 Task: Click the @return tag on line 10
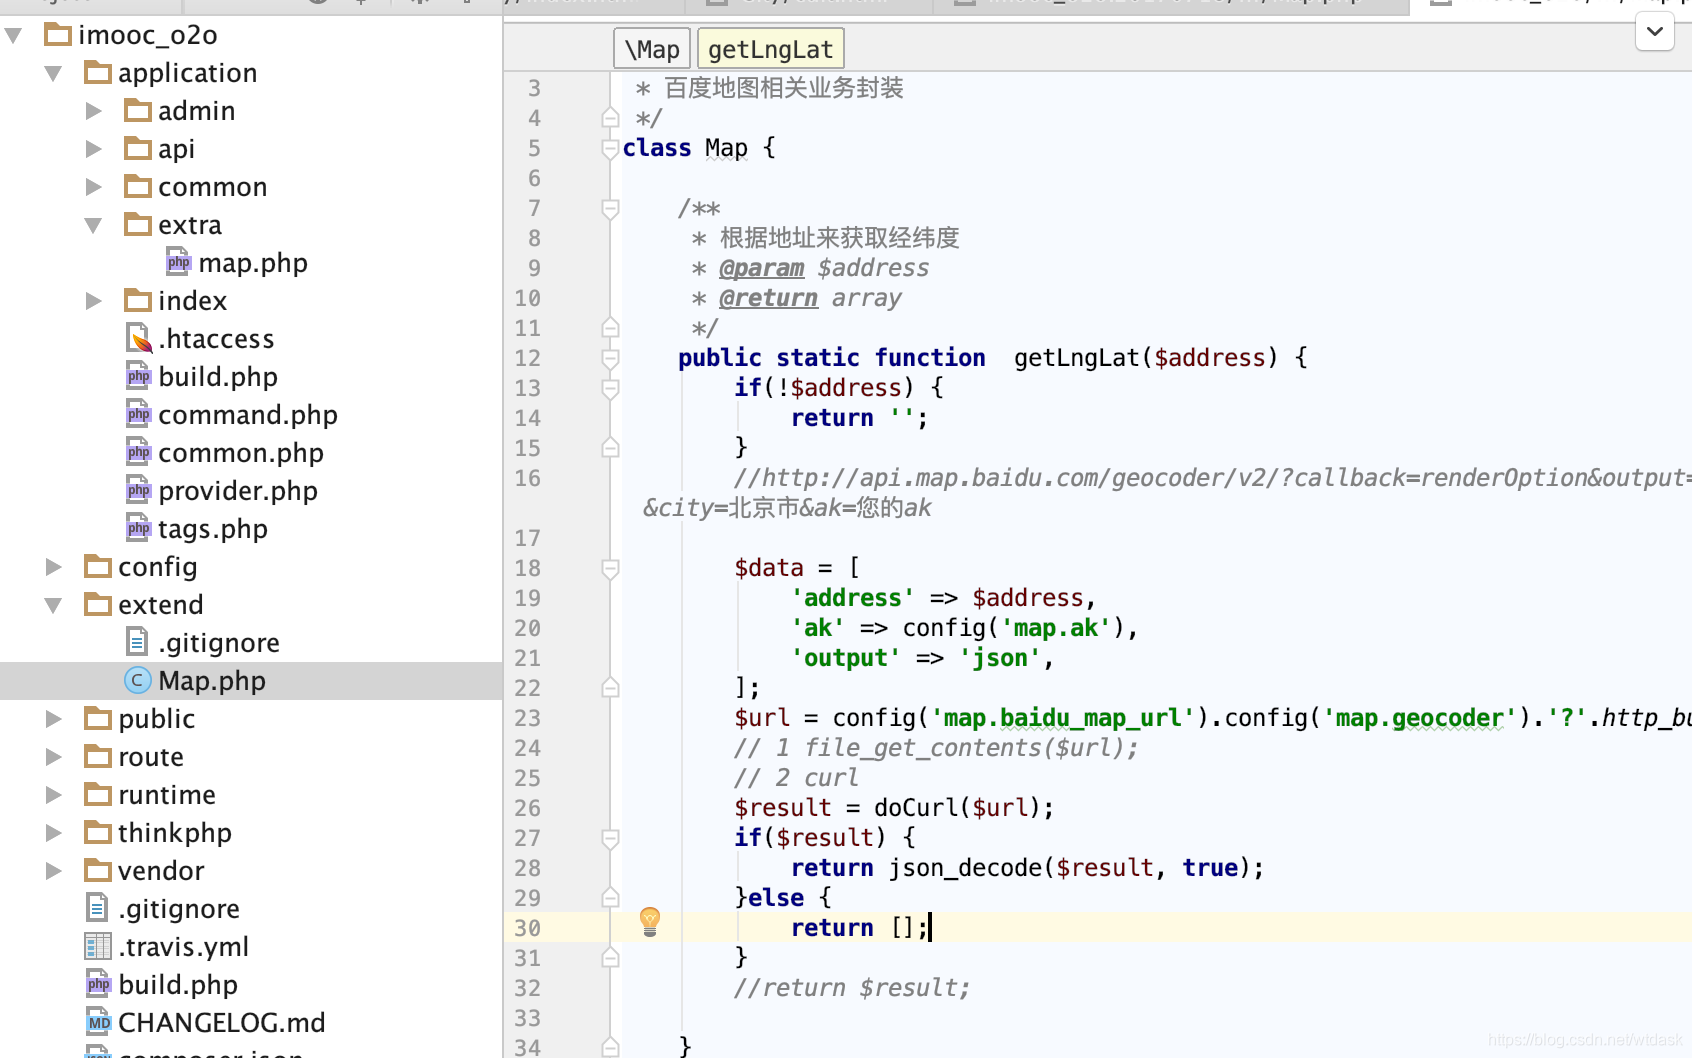[768, 298]
